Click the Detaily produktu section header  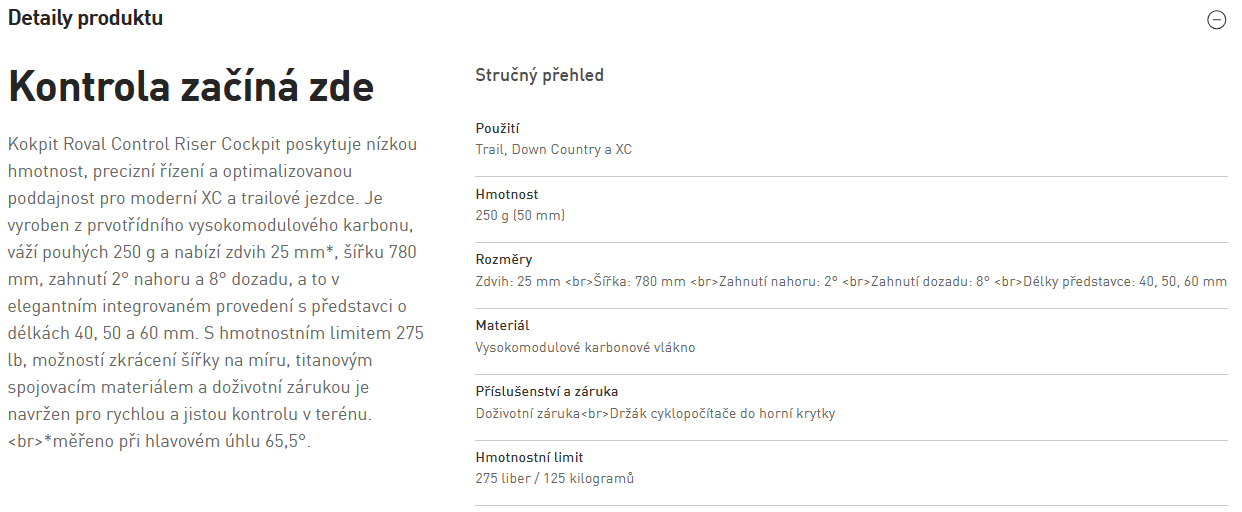(x=85, y=18)
